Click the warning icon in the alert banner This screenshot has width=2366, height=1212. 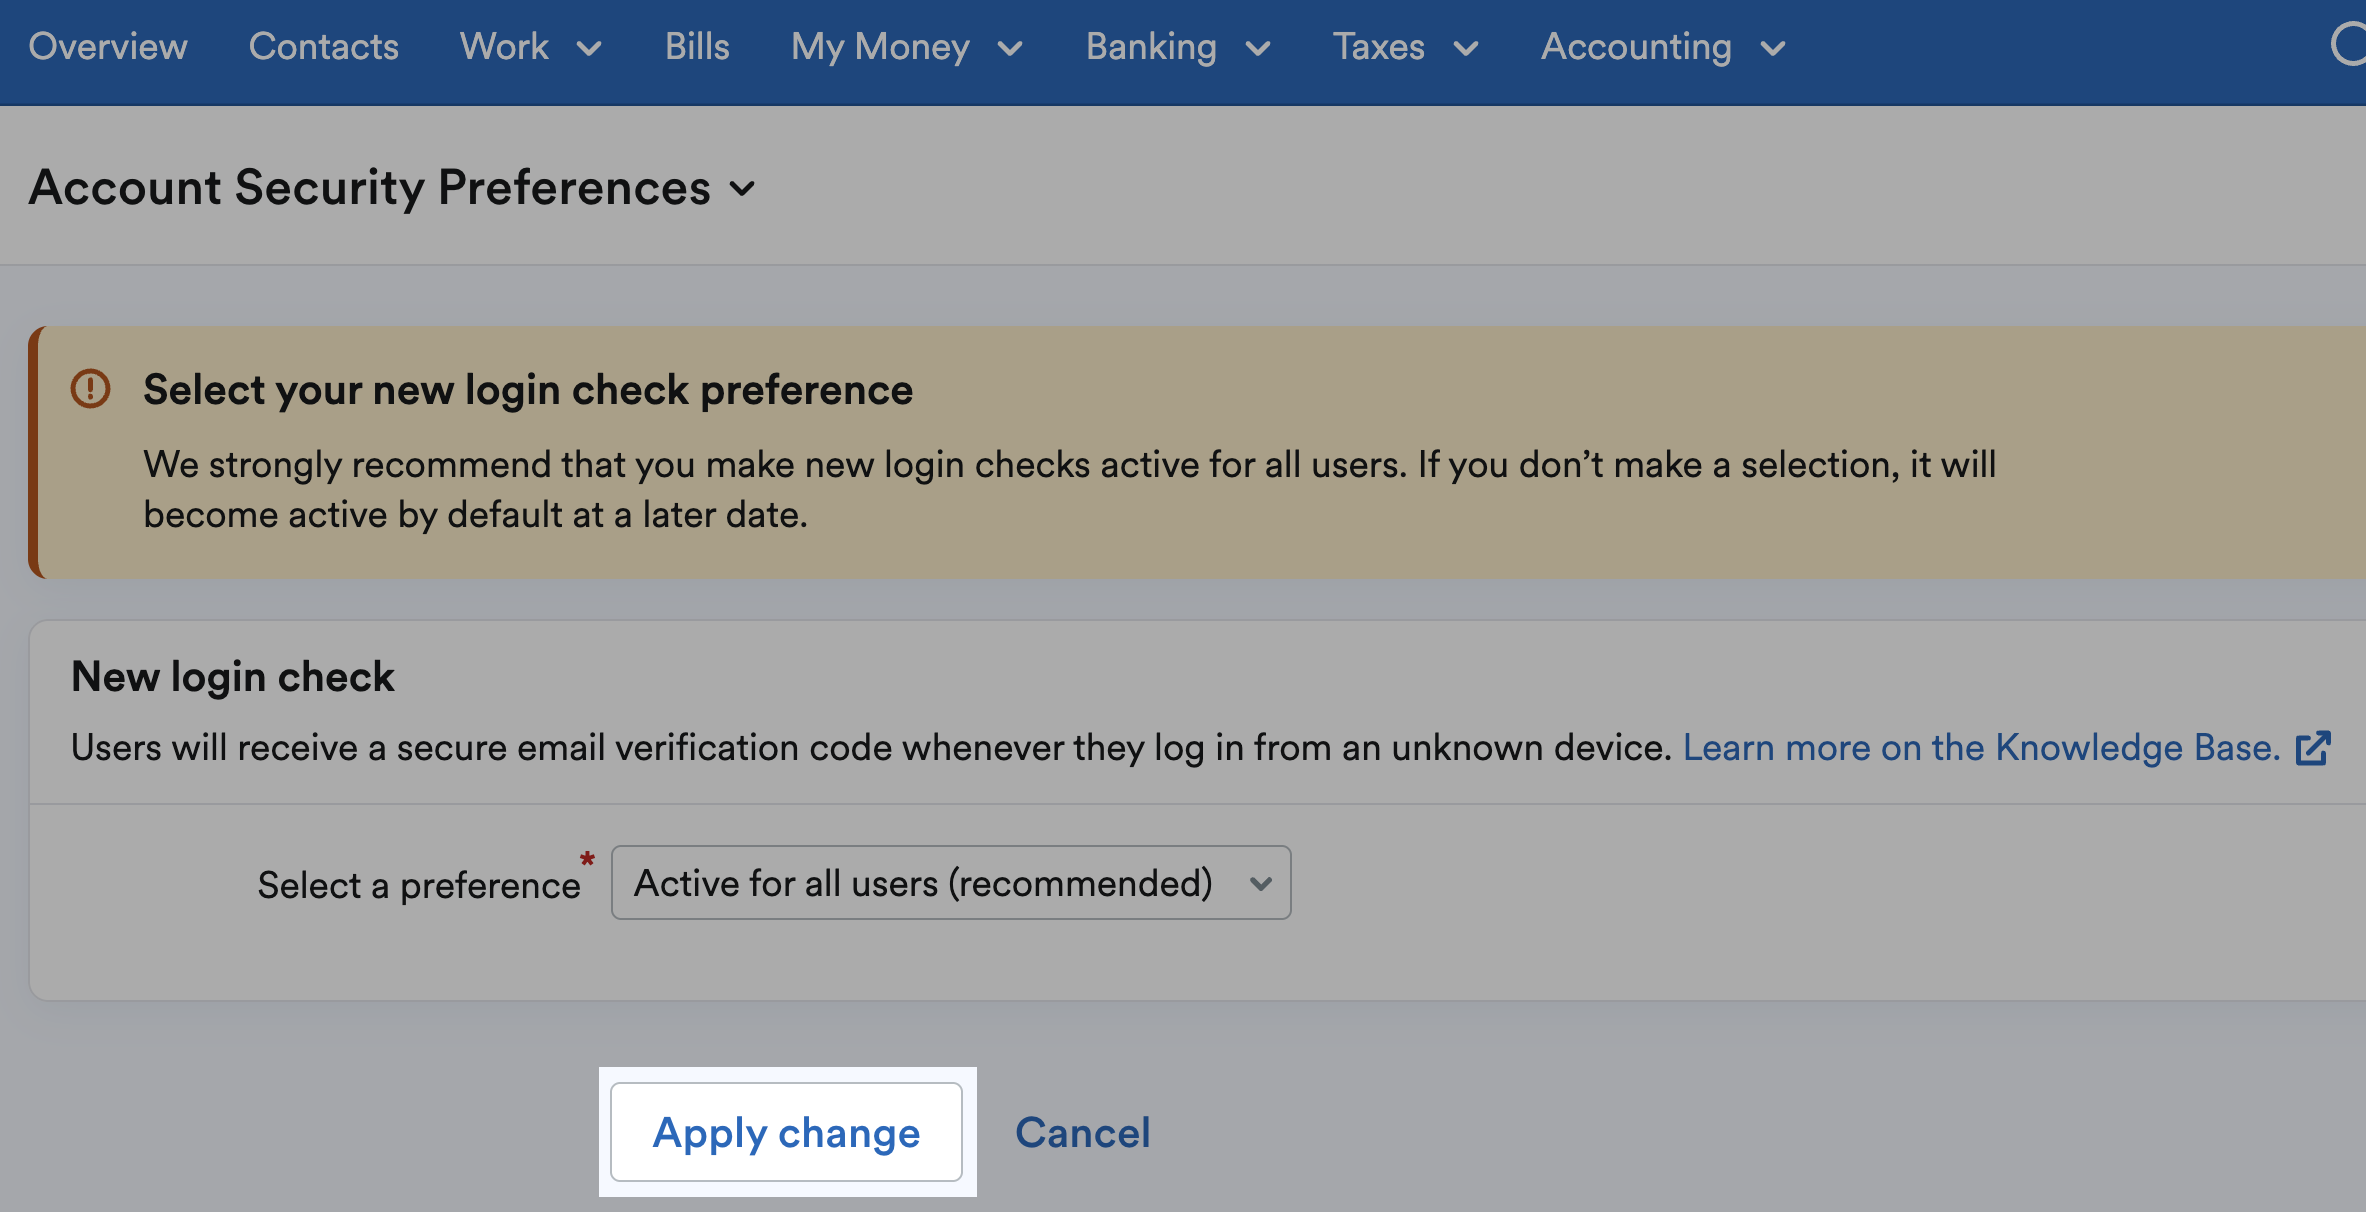(90, 389)
